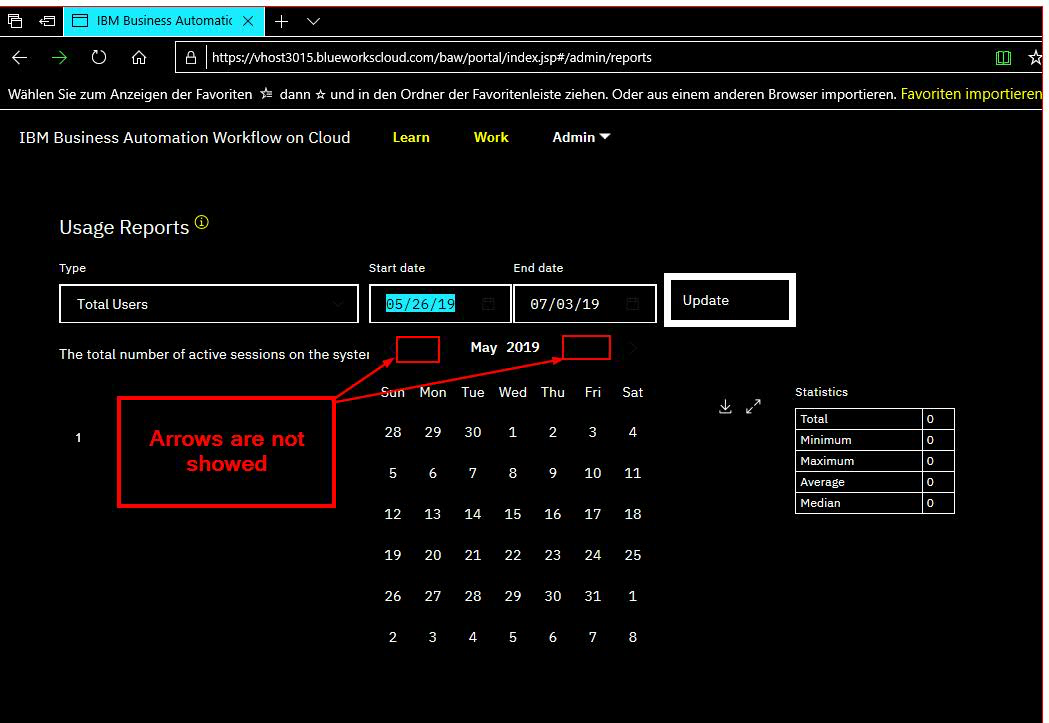Open the browser home page
Viewport: 1049px width, 723px height.
(138, 58)
